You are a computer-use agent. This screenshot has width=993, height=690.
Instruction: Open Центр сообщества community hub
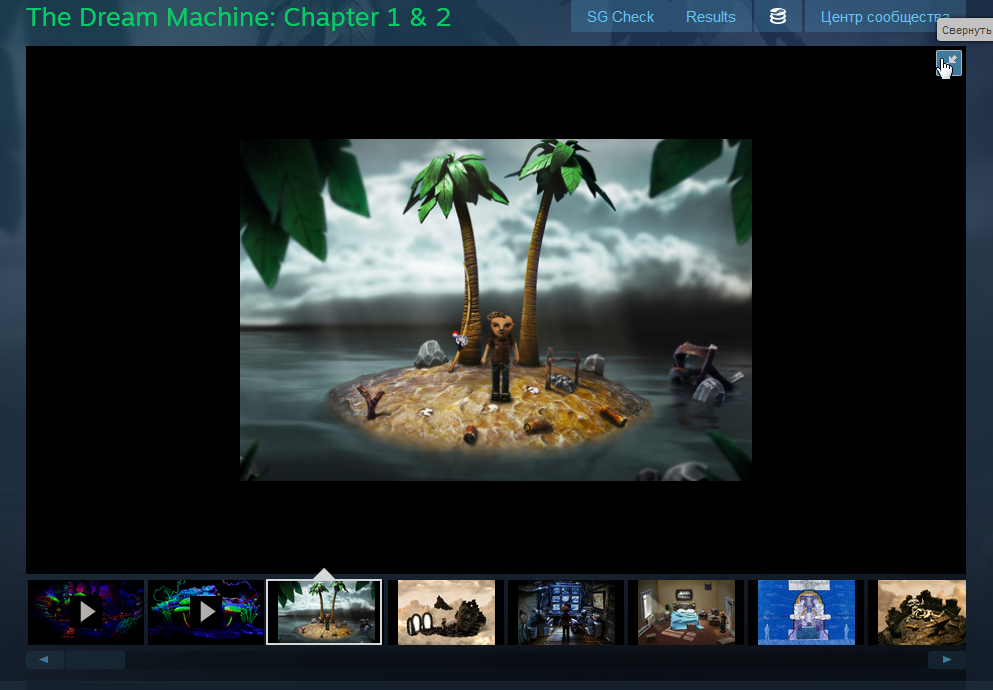(885, 16)
